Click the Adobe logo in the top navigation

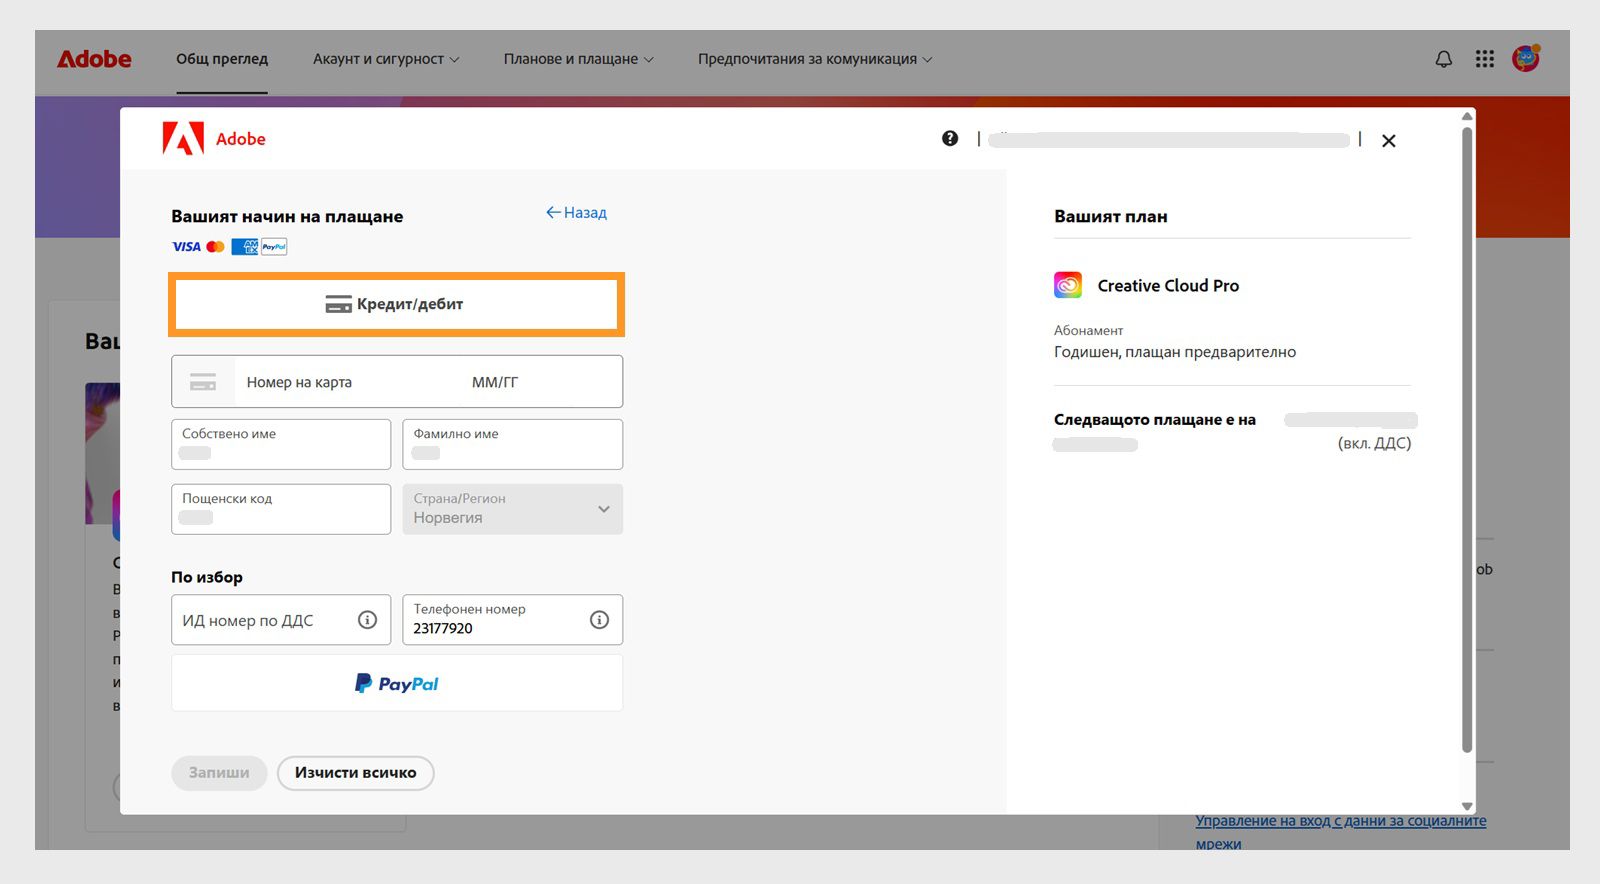pos(94,59)
